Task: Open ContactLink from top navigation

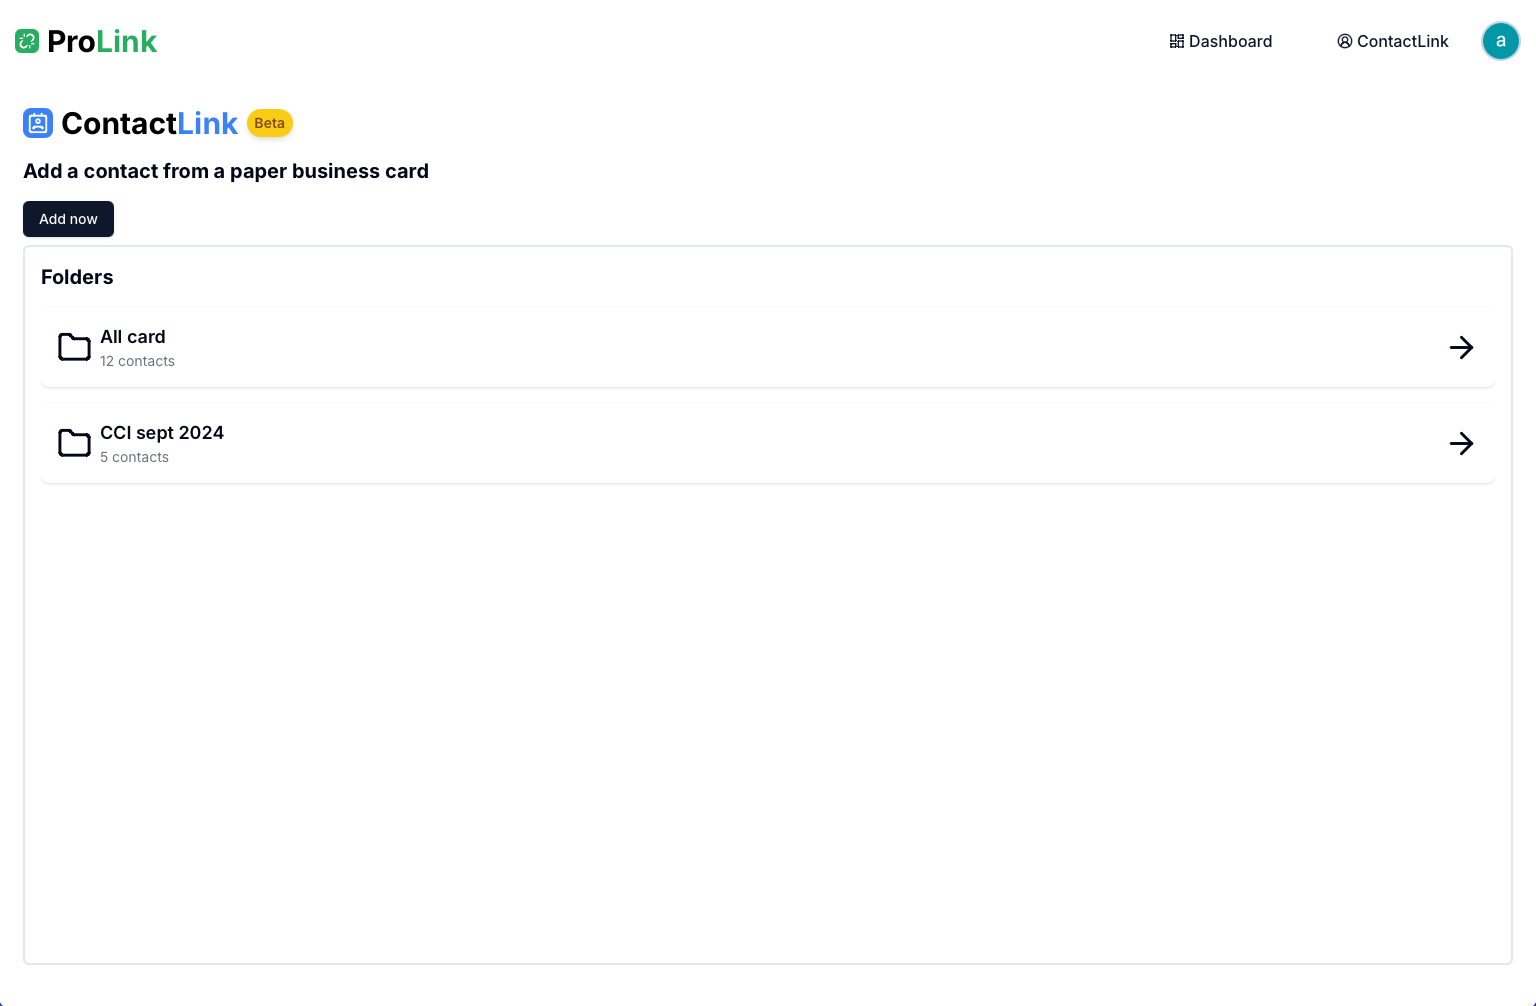Action: coord(1393,41)
